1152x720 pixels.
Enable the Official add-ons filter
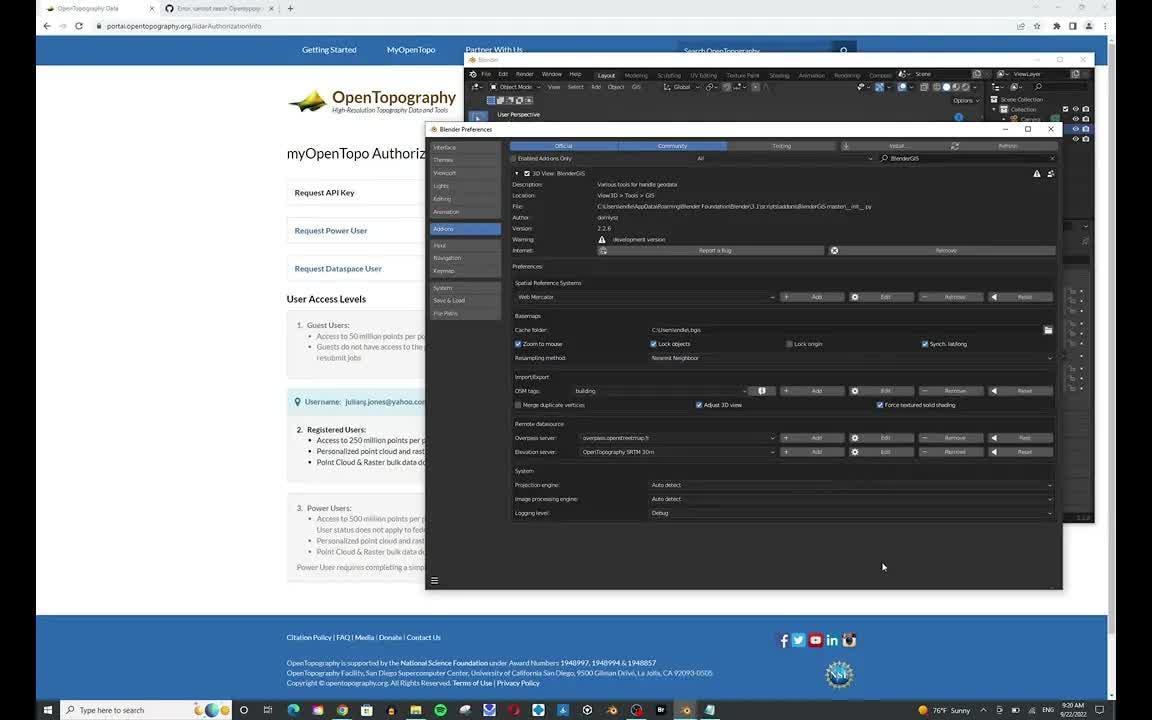coord(564,146)
